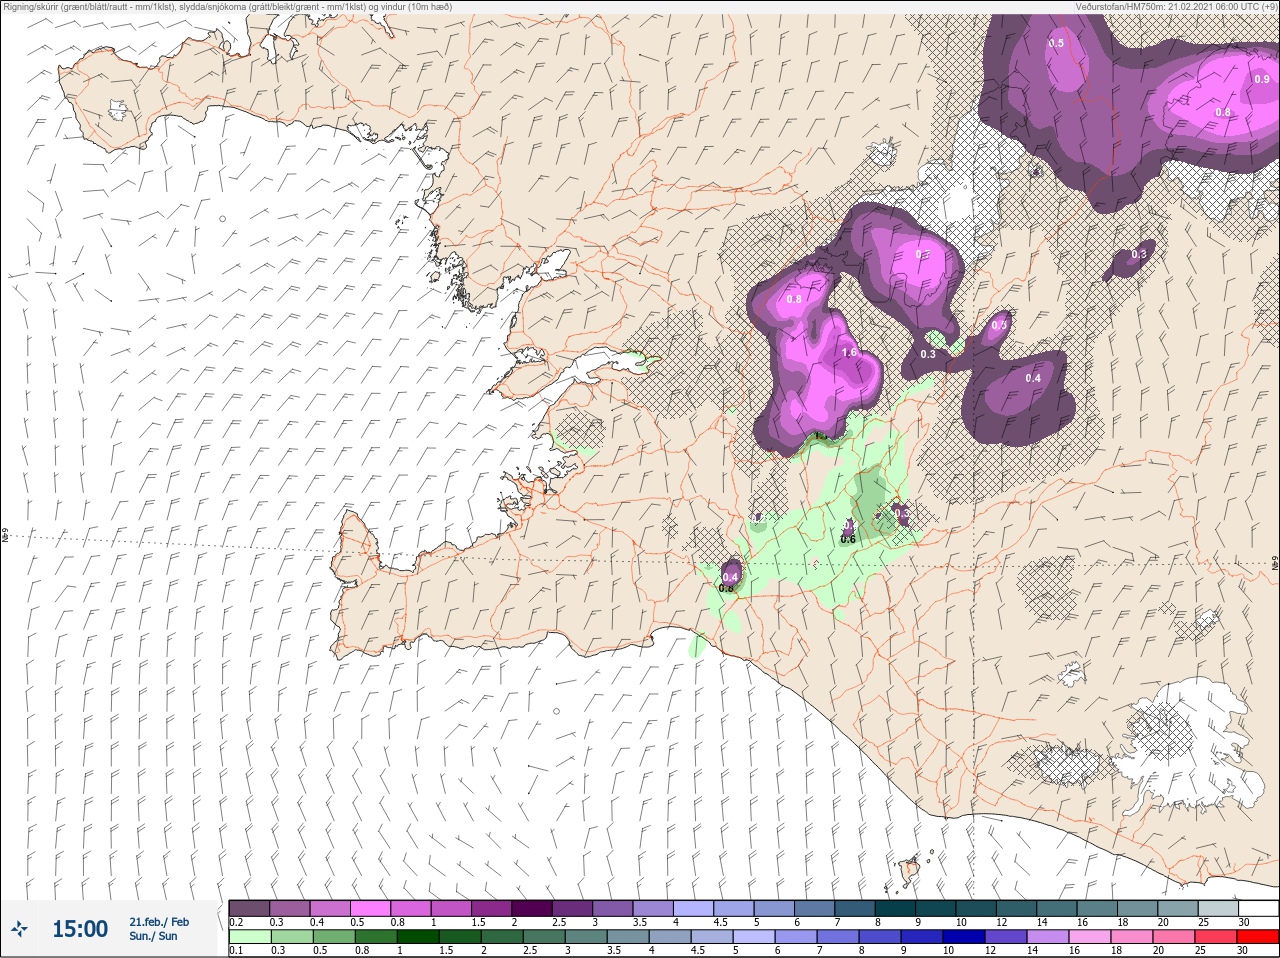Click the '1.6' snowfall value on the map
The width and height of the screenshot is (1280, 958).
coord(849,353)
